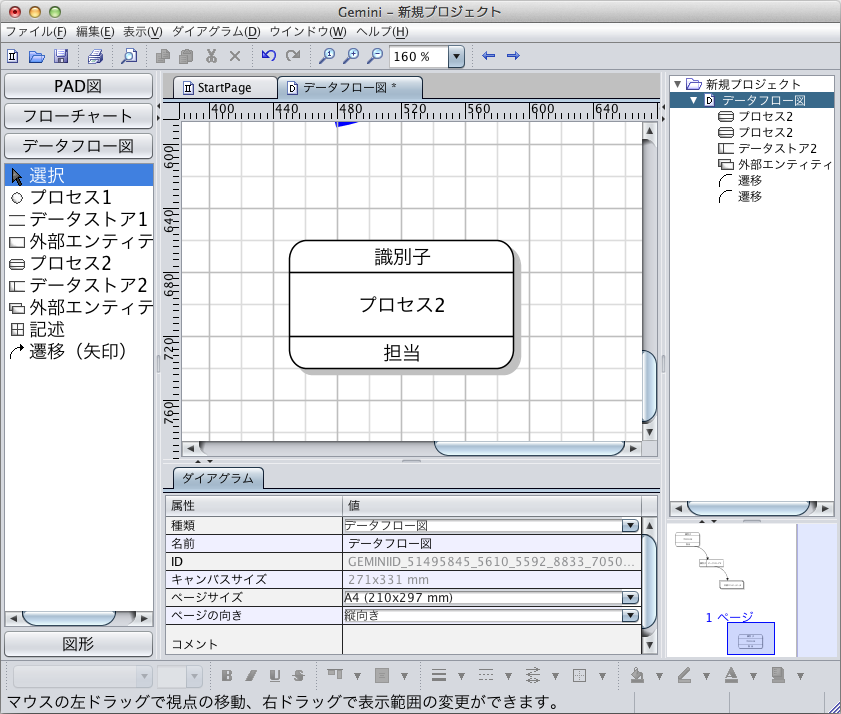Collapse the データフロー図 tree node triangle
This screenshot has width=841, height=714.
(x=694, y=100)
